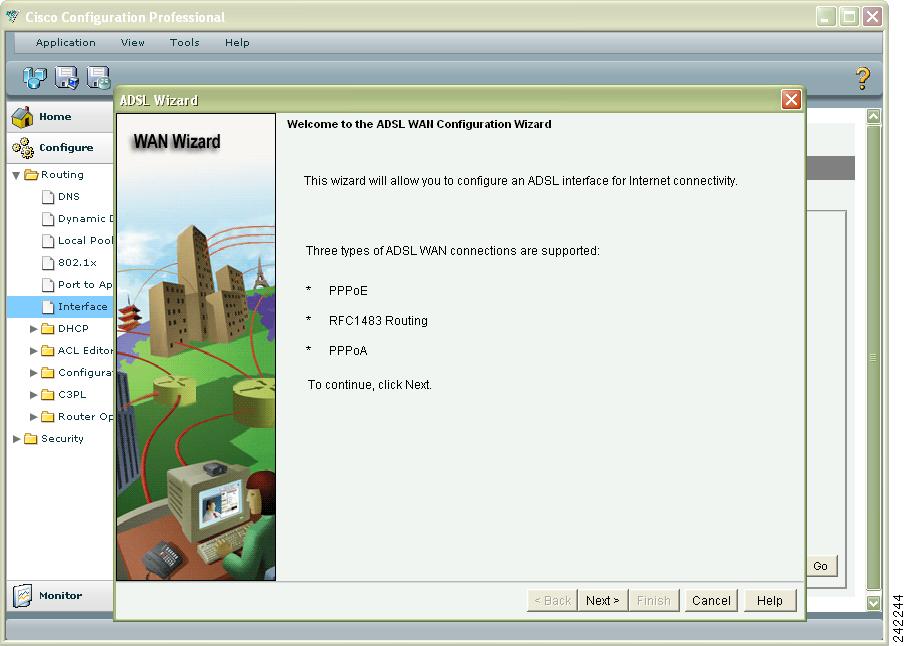Click the network devices toolbar icon

pos(35,77)
